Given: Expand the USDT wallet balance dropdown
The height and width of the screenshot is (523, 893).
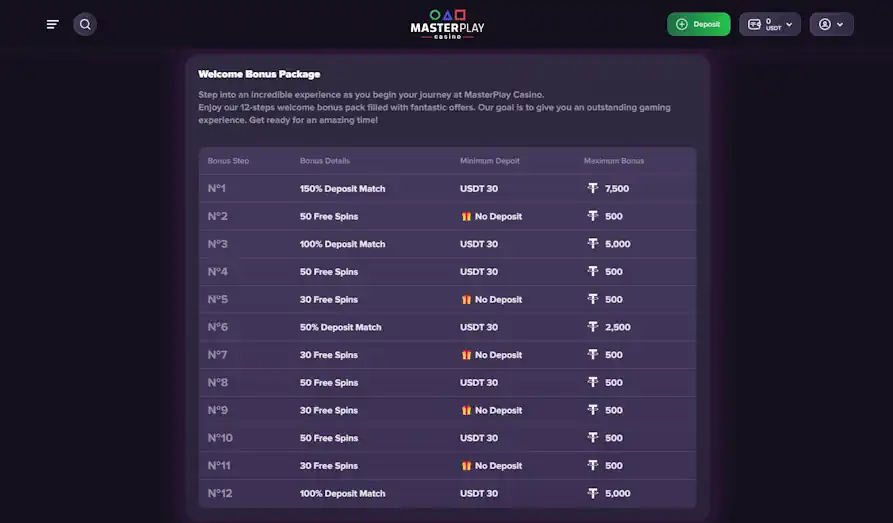Looking at the screenshot, I should pos(770,24).
